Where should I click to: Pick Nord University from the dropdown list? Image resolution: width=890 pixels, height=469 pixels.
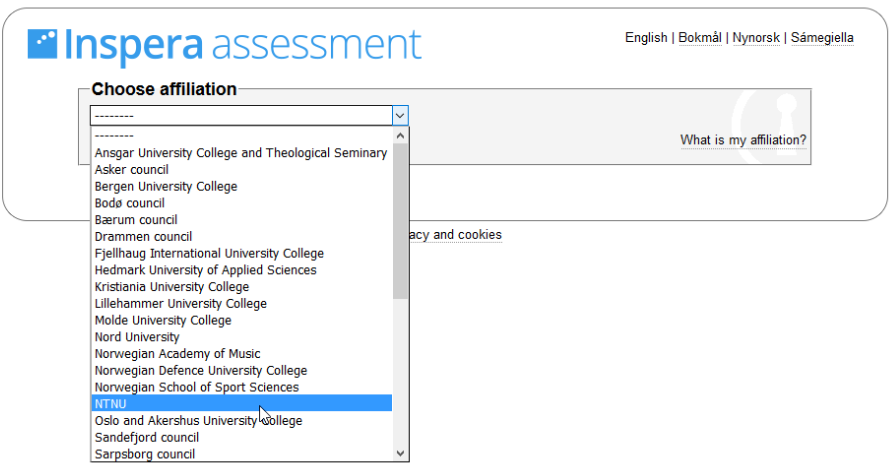[242, 337]
